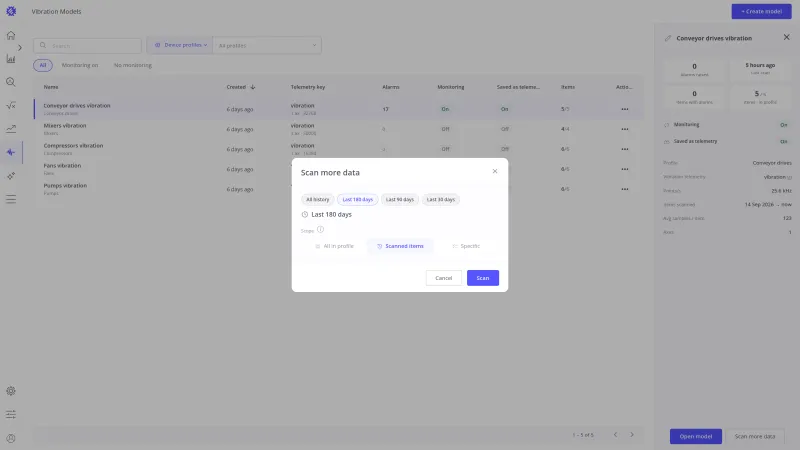Screen dimensions: 800x450
Task: Open actions menu for Fans vibration row
Action: click(624, 169)
